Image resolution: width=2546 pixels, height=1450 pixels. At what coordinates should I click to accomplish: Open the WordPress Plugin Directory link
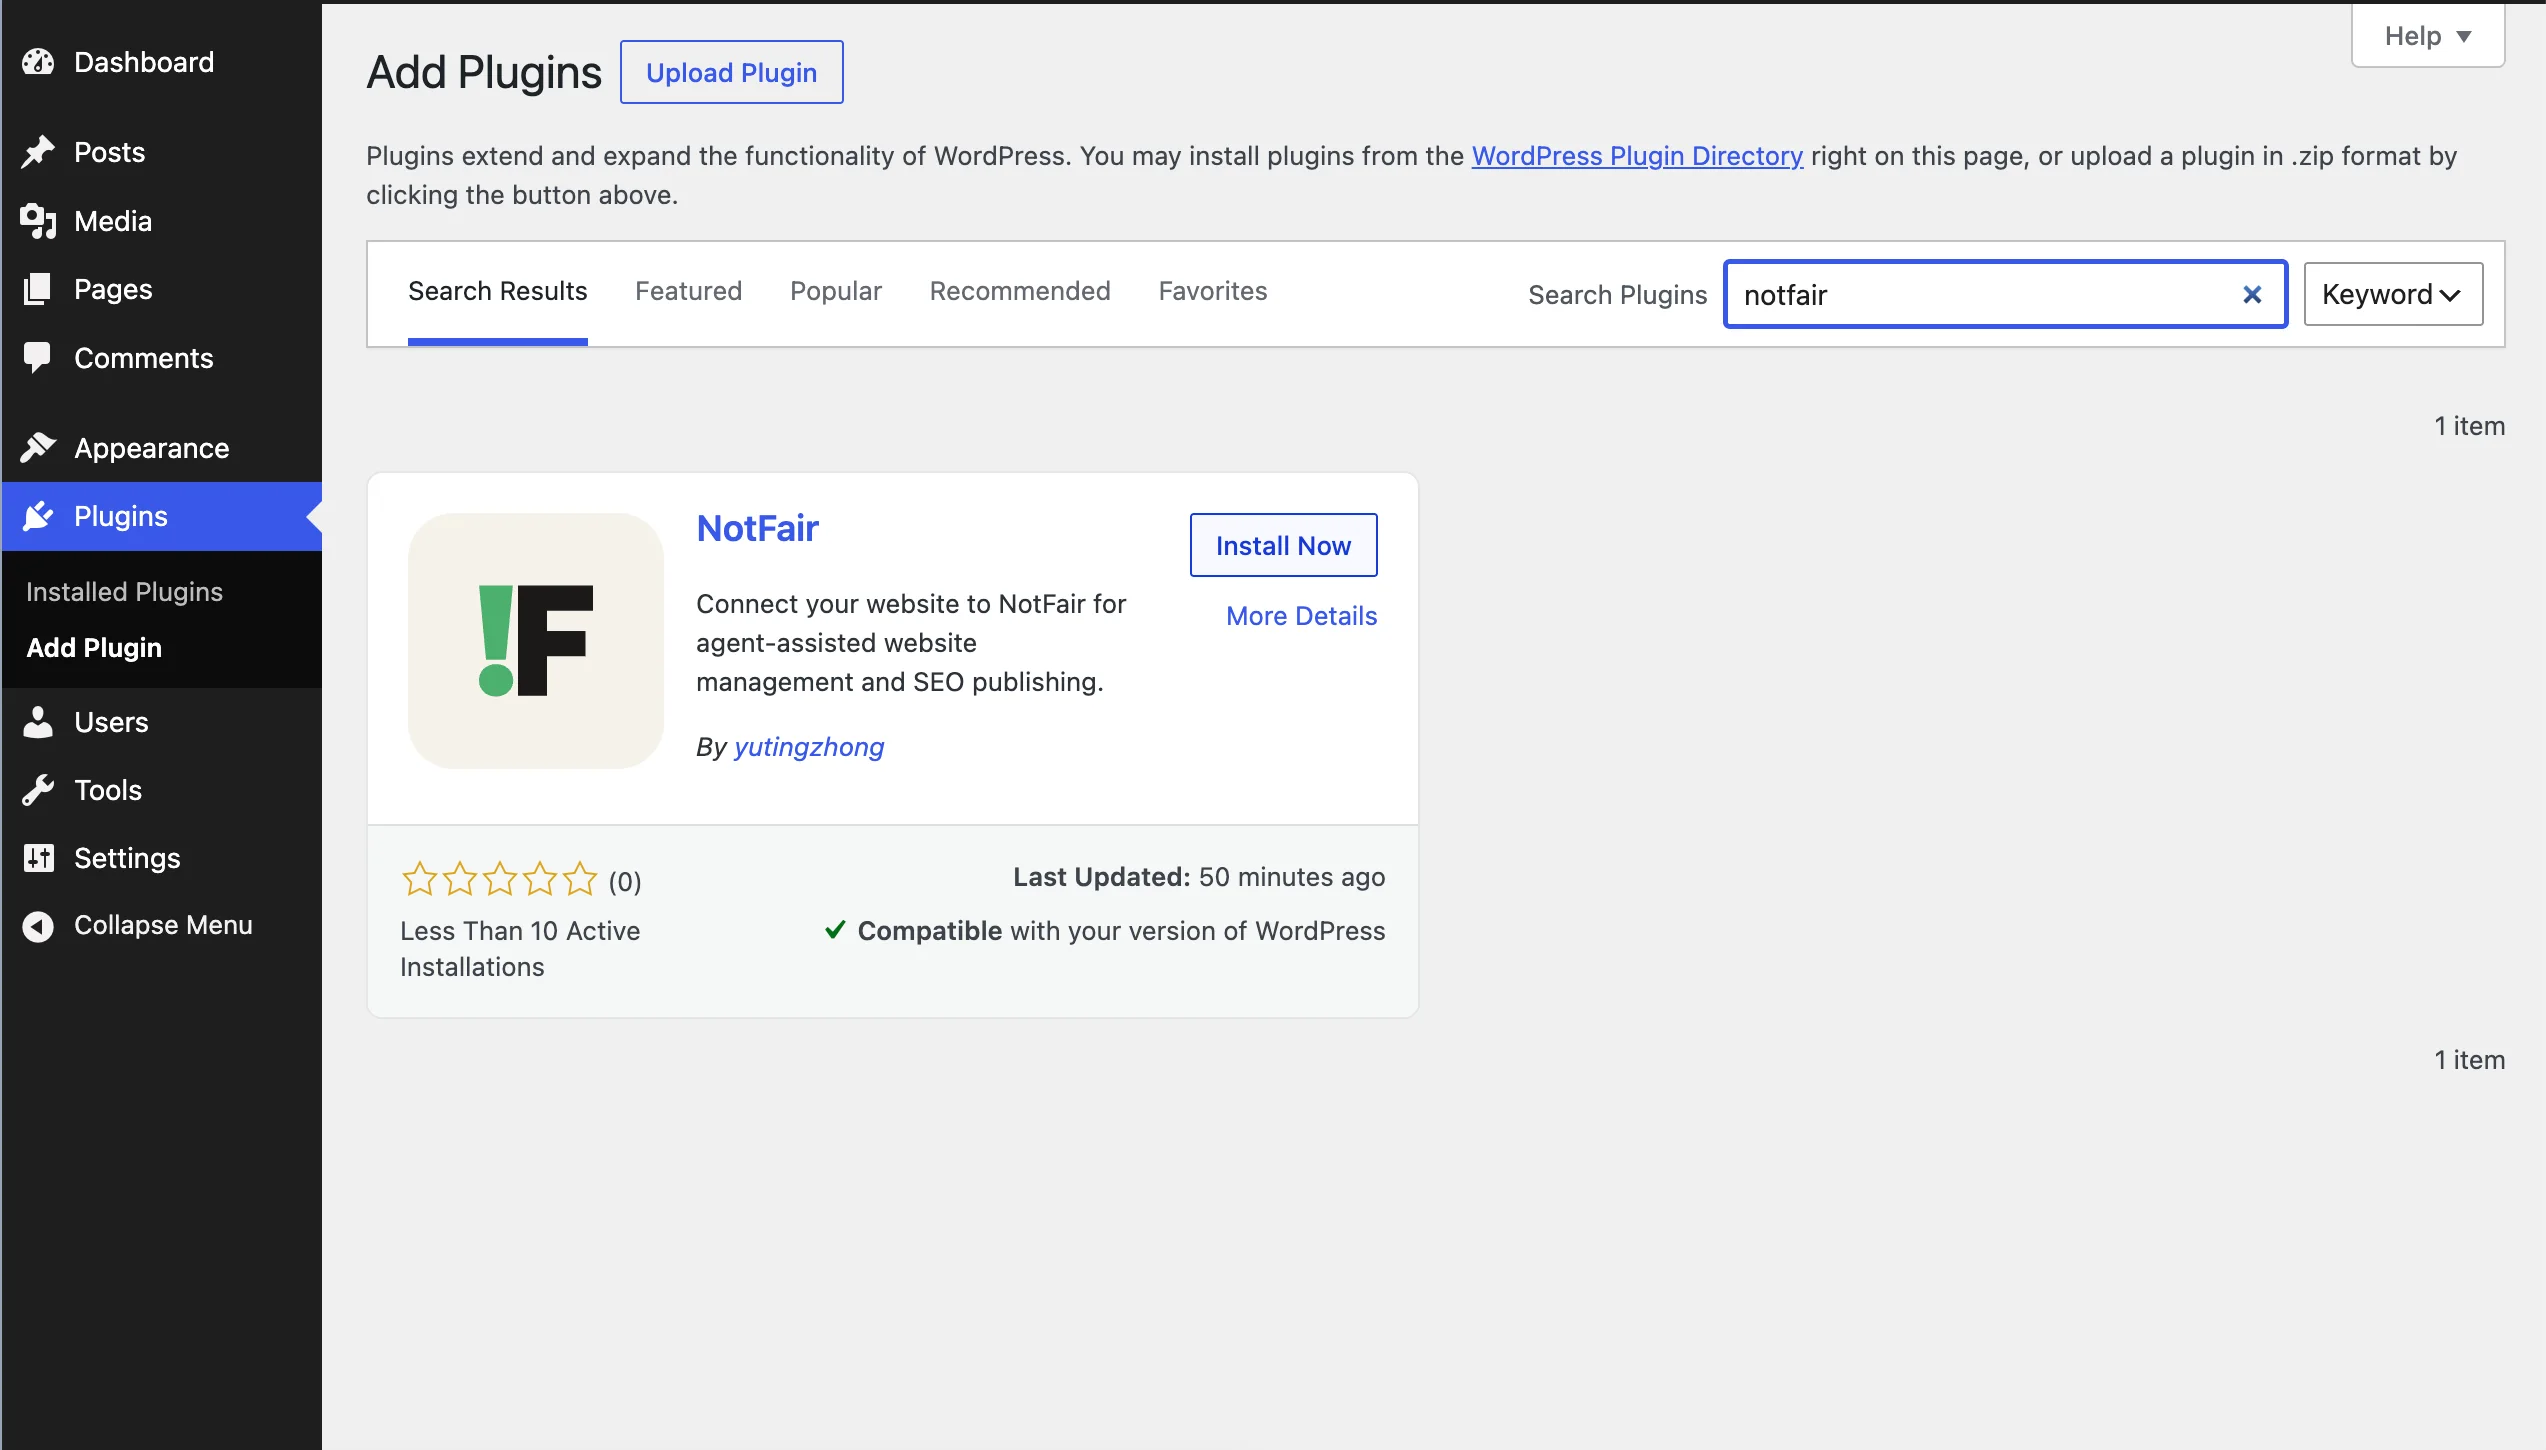(x=1637, y=156)
